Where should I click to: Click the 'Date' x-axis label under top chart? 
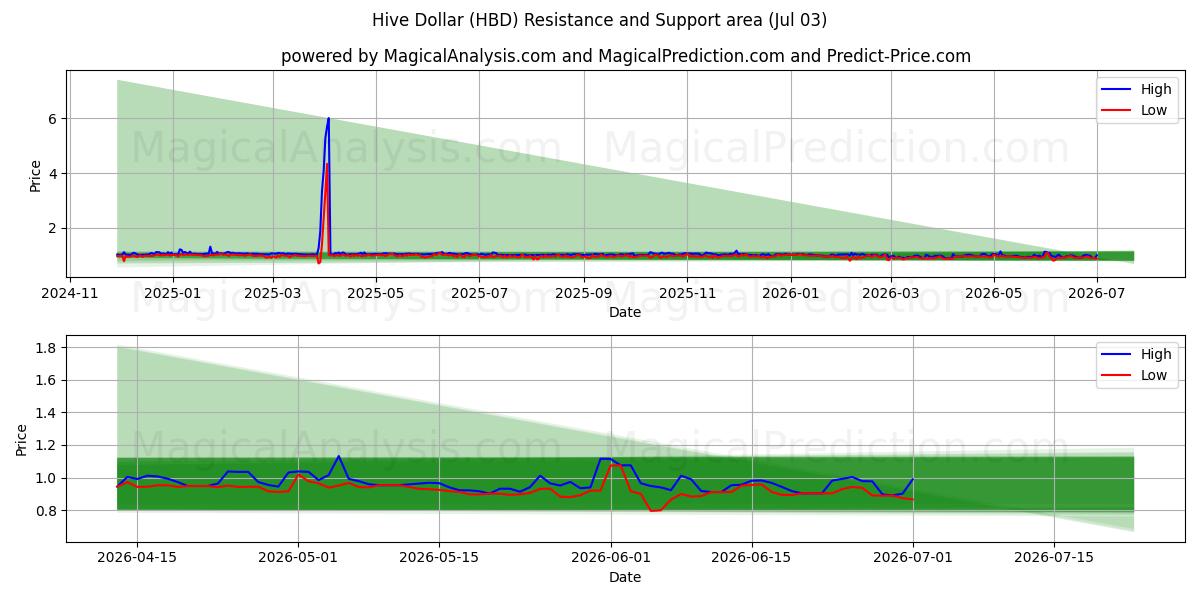pyautogui.click(x=625, y=312)
